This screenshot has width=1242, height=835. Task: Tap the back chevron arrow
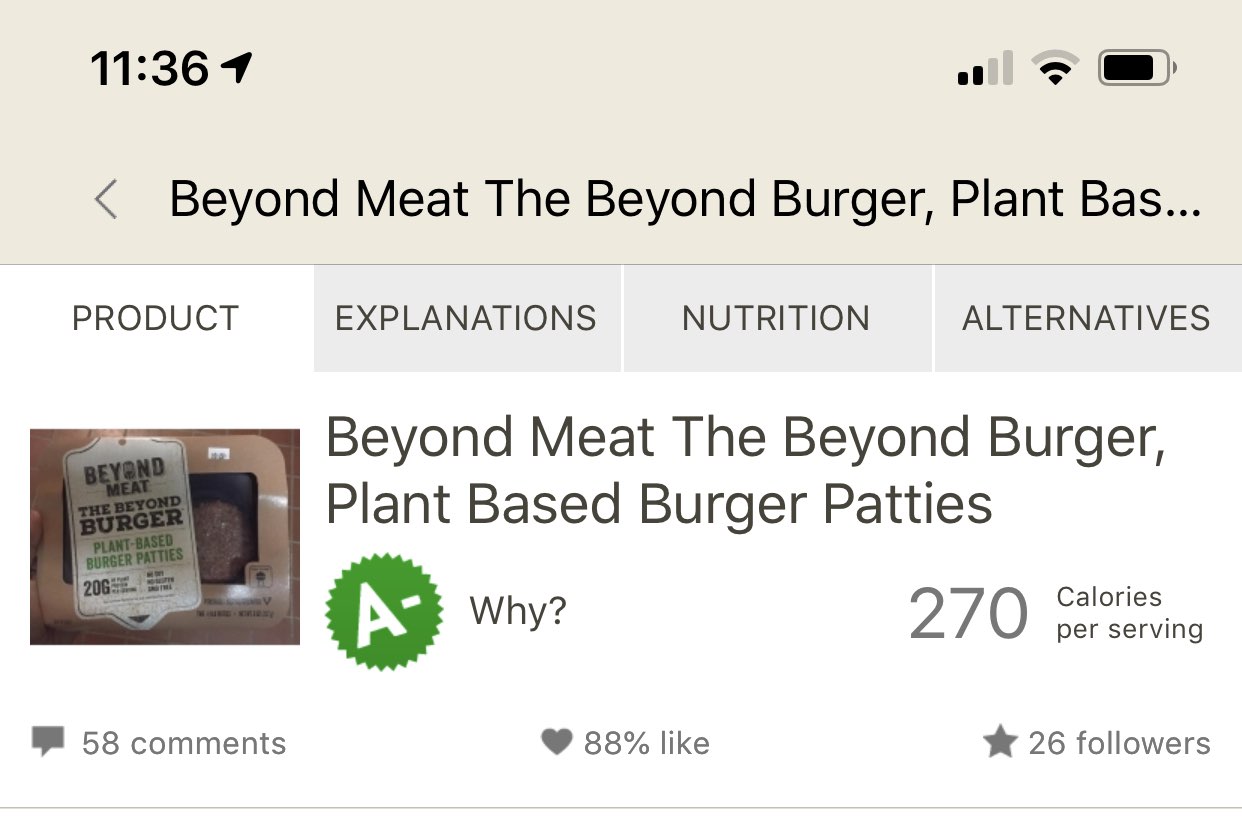[106, 200]
